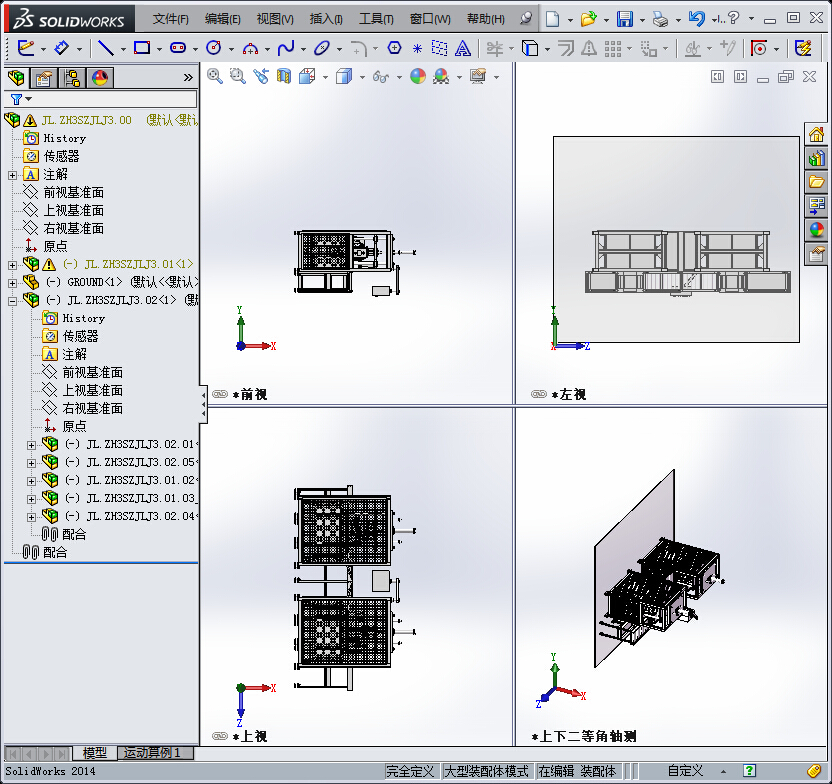
Task: Click Zoom to Fit icon
Action: tap(214, 76)
